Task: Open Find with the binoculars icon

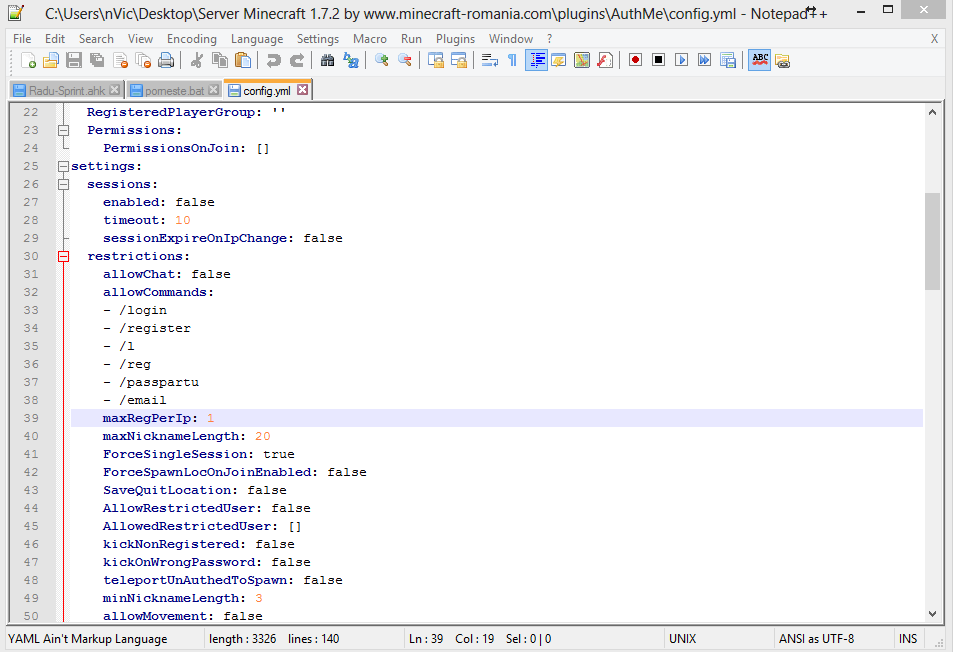Action: (328, 60)
